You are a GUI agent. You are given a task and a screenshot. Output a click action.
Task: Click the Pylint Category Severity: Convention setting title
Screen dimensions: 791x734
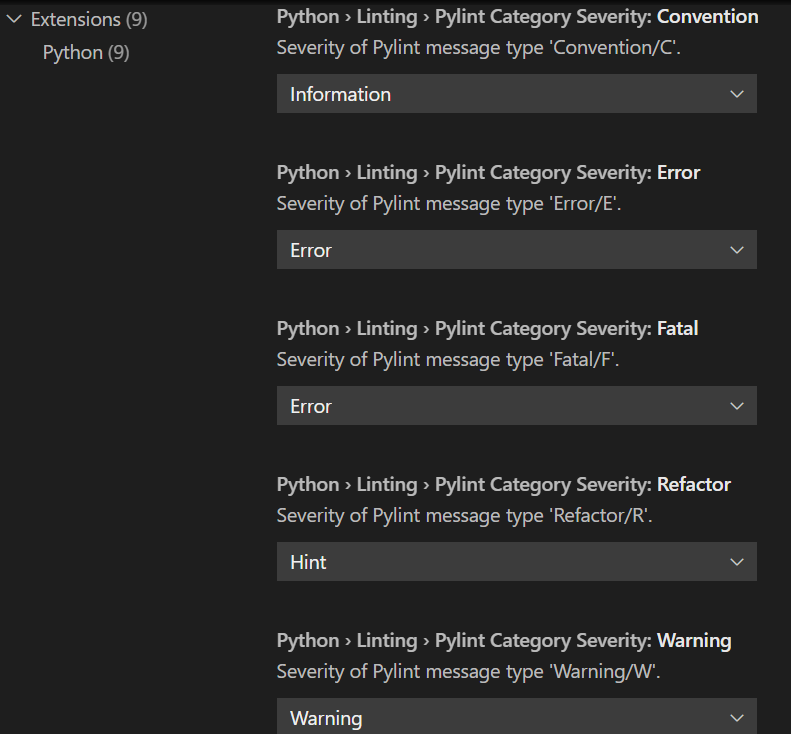point(517,16)
